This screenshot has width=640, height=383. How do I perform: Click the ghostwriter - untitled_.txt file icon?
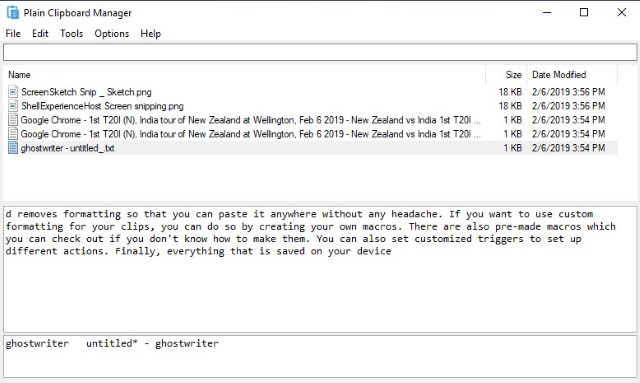tap(13, 148)
